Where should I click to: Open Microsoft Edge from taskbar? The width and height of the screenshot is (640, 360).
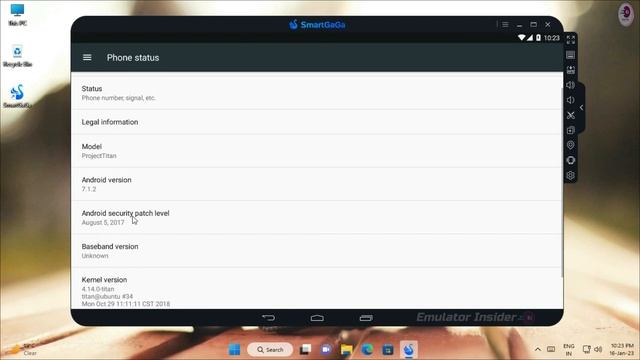coord(367,349)
